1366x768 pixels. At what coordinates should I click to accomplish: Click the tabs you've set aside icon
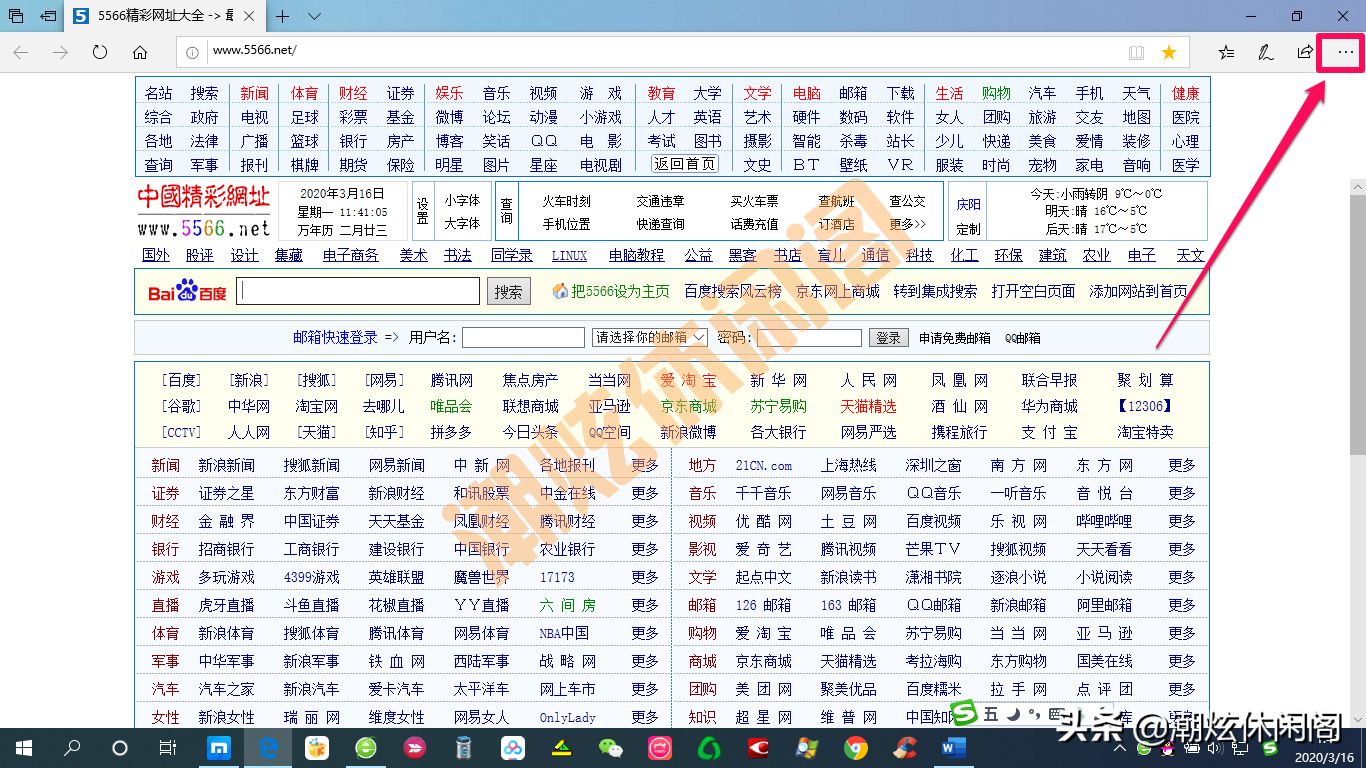[15, 16]
